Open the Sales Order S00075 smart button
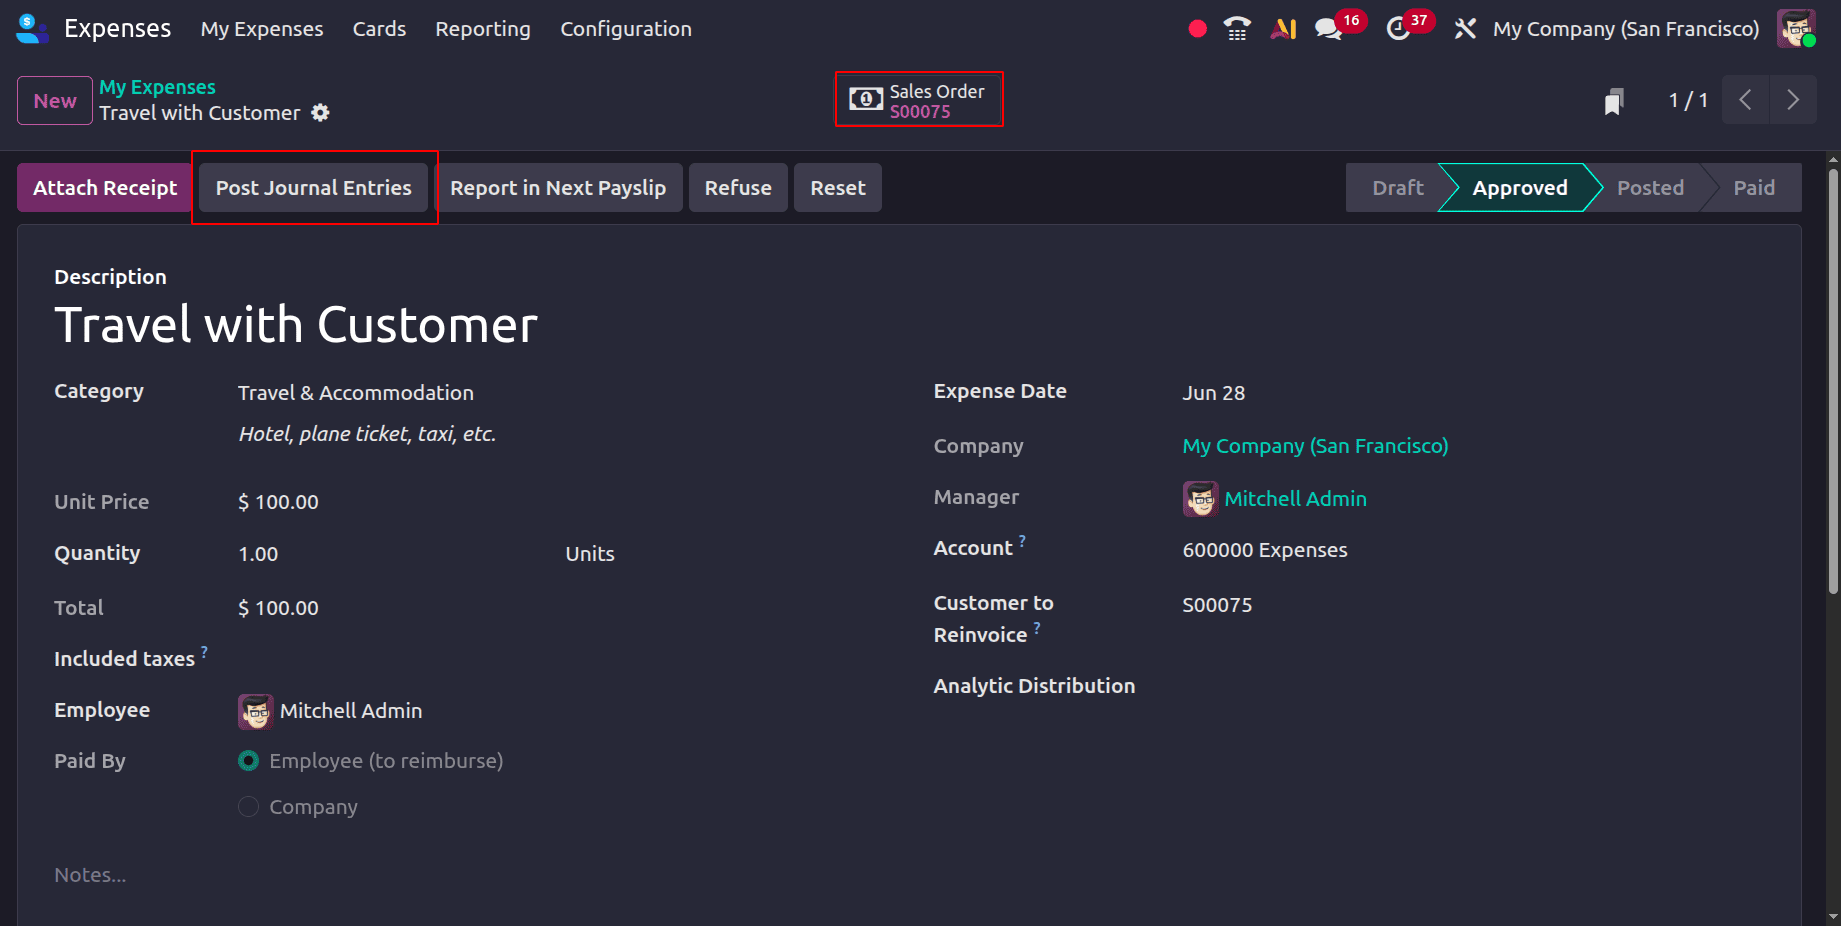This screenshot has width=1841, height=926. [x=919, y=100]
